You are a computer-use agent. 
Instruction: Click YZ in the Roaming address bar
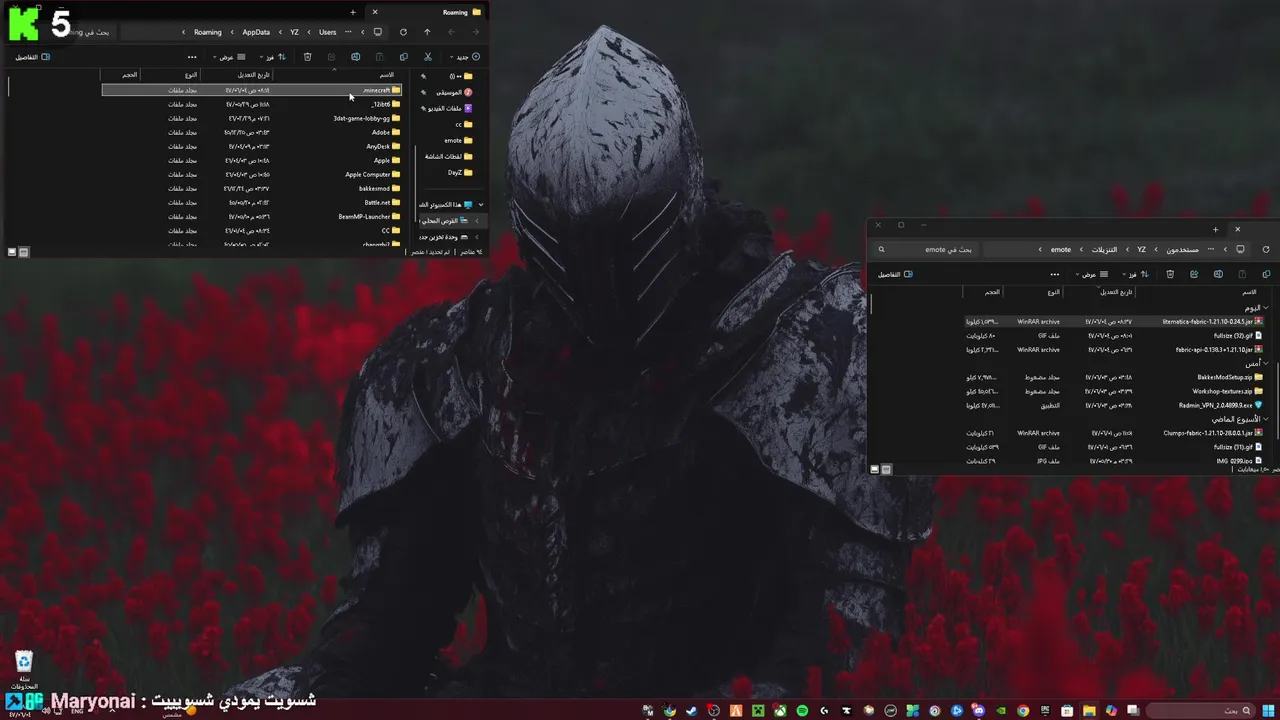pos(294,32)
